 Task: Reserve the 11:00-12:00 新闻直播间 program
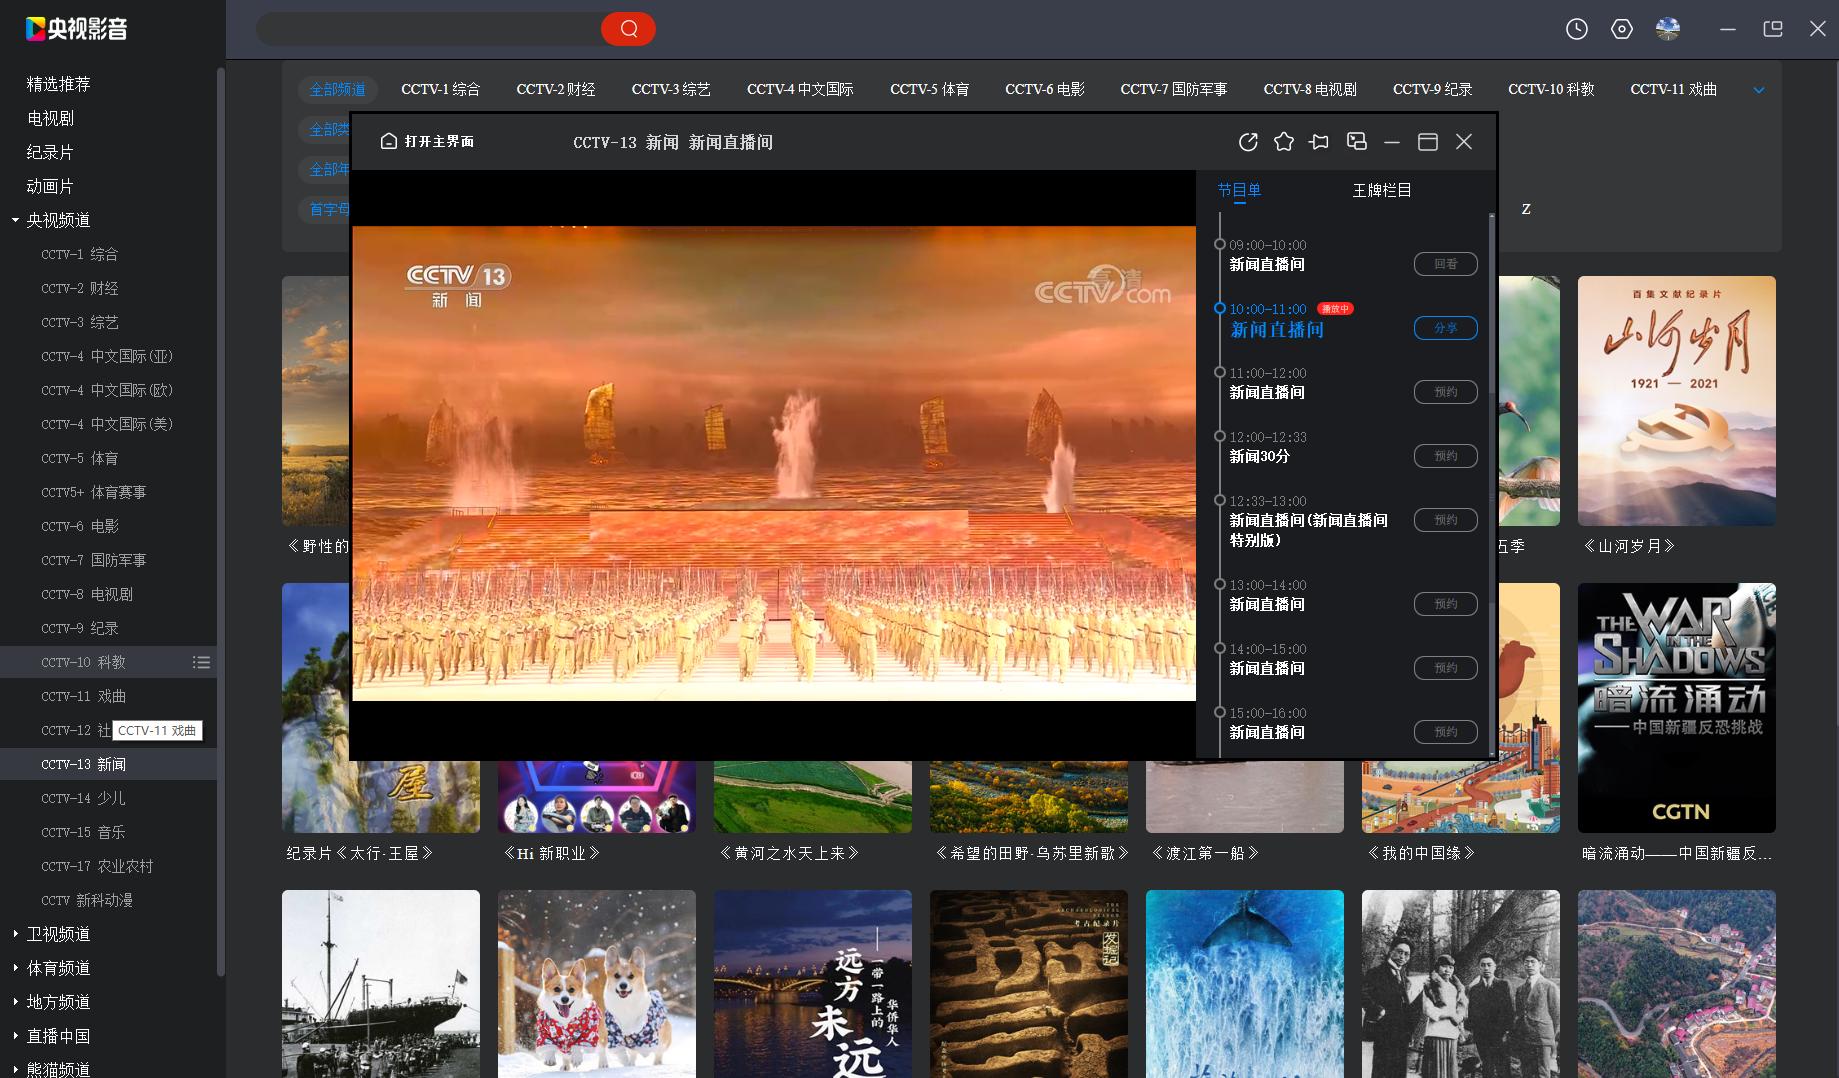[1445, 392]
